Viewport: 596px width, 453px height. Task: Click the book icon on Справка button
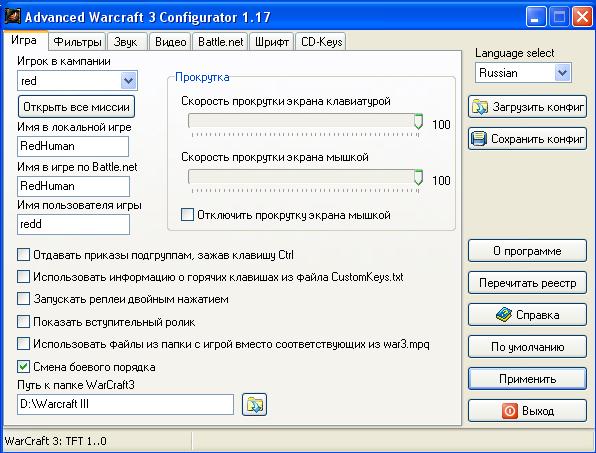pyautogui.click(x=504, y=315)
